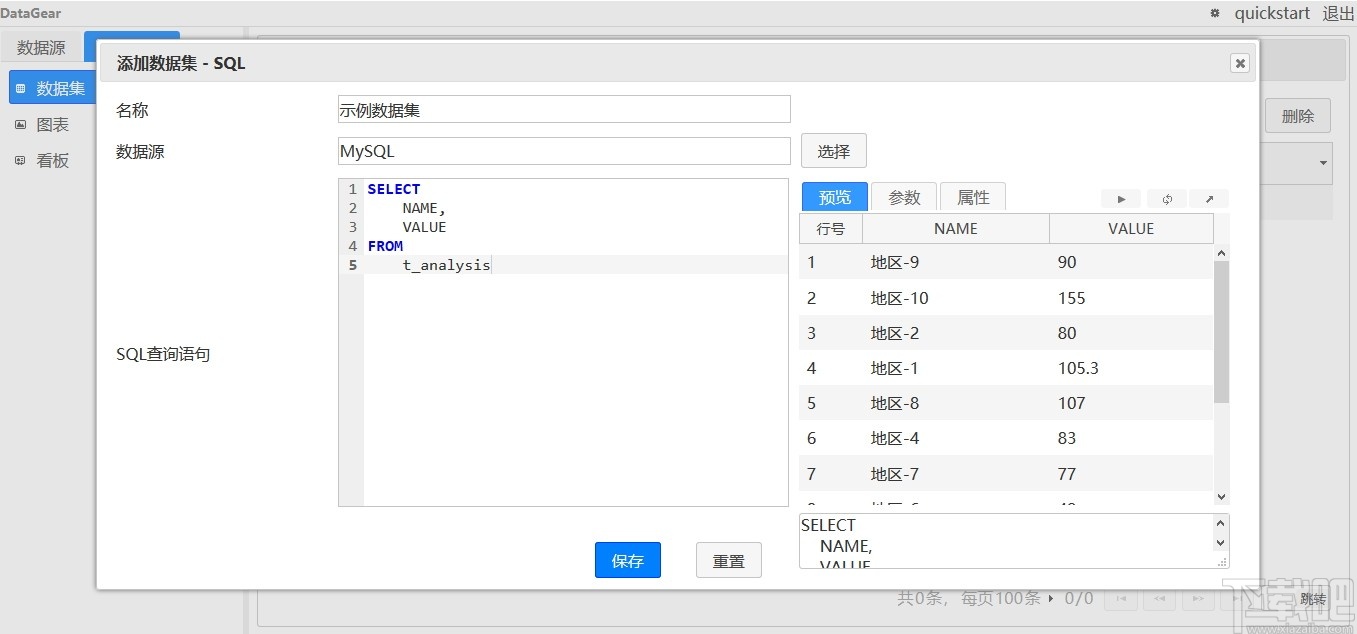Switch to the 参数 tab
The width and height of the screenshot is (1357, 634).
[903, 196]
